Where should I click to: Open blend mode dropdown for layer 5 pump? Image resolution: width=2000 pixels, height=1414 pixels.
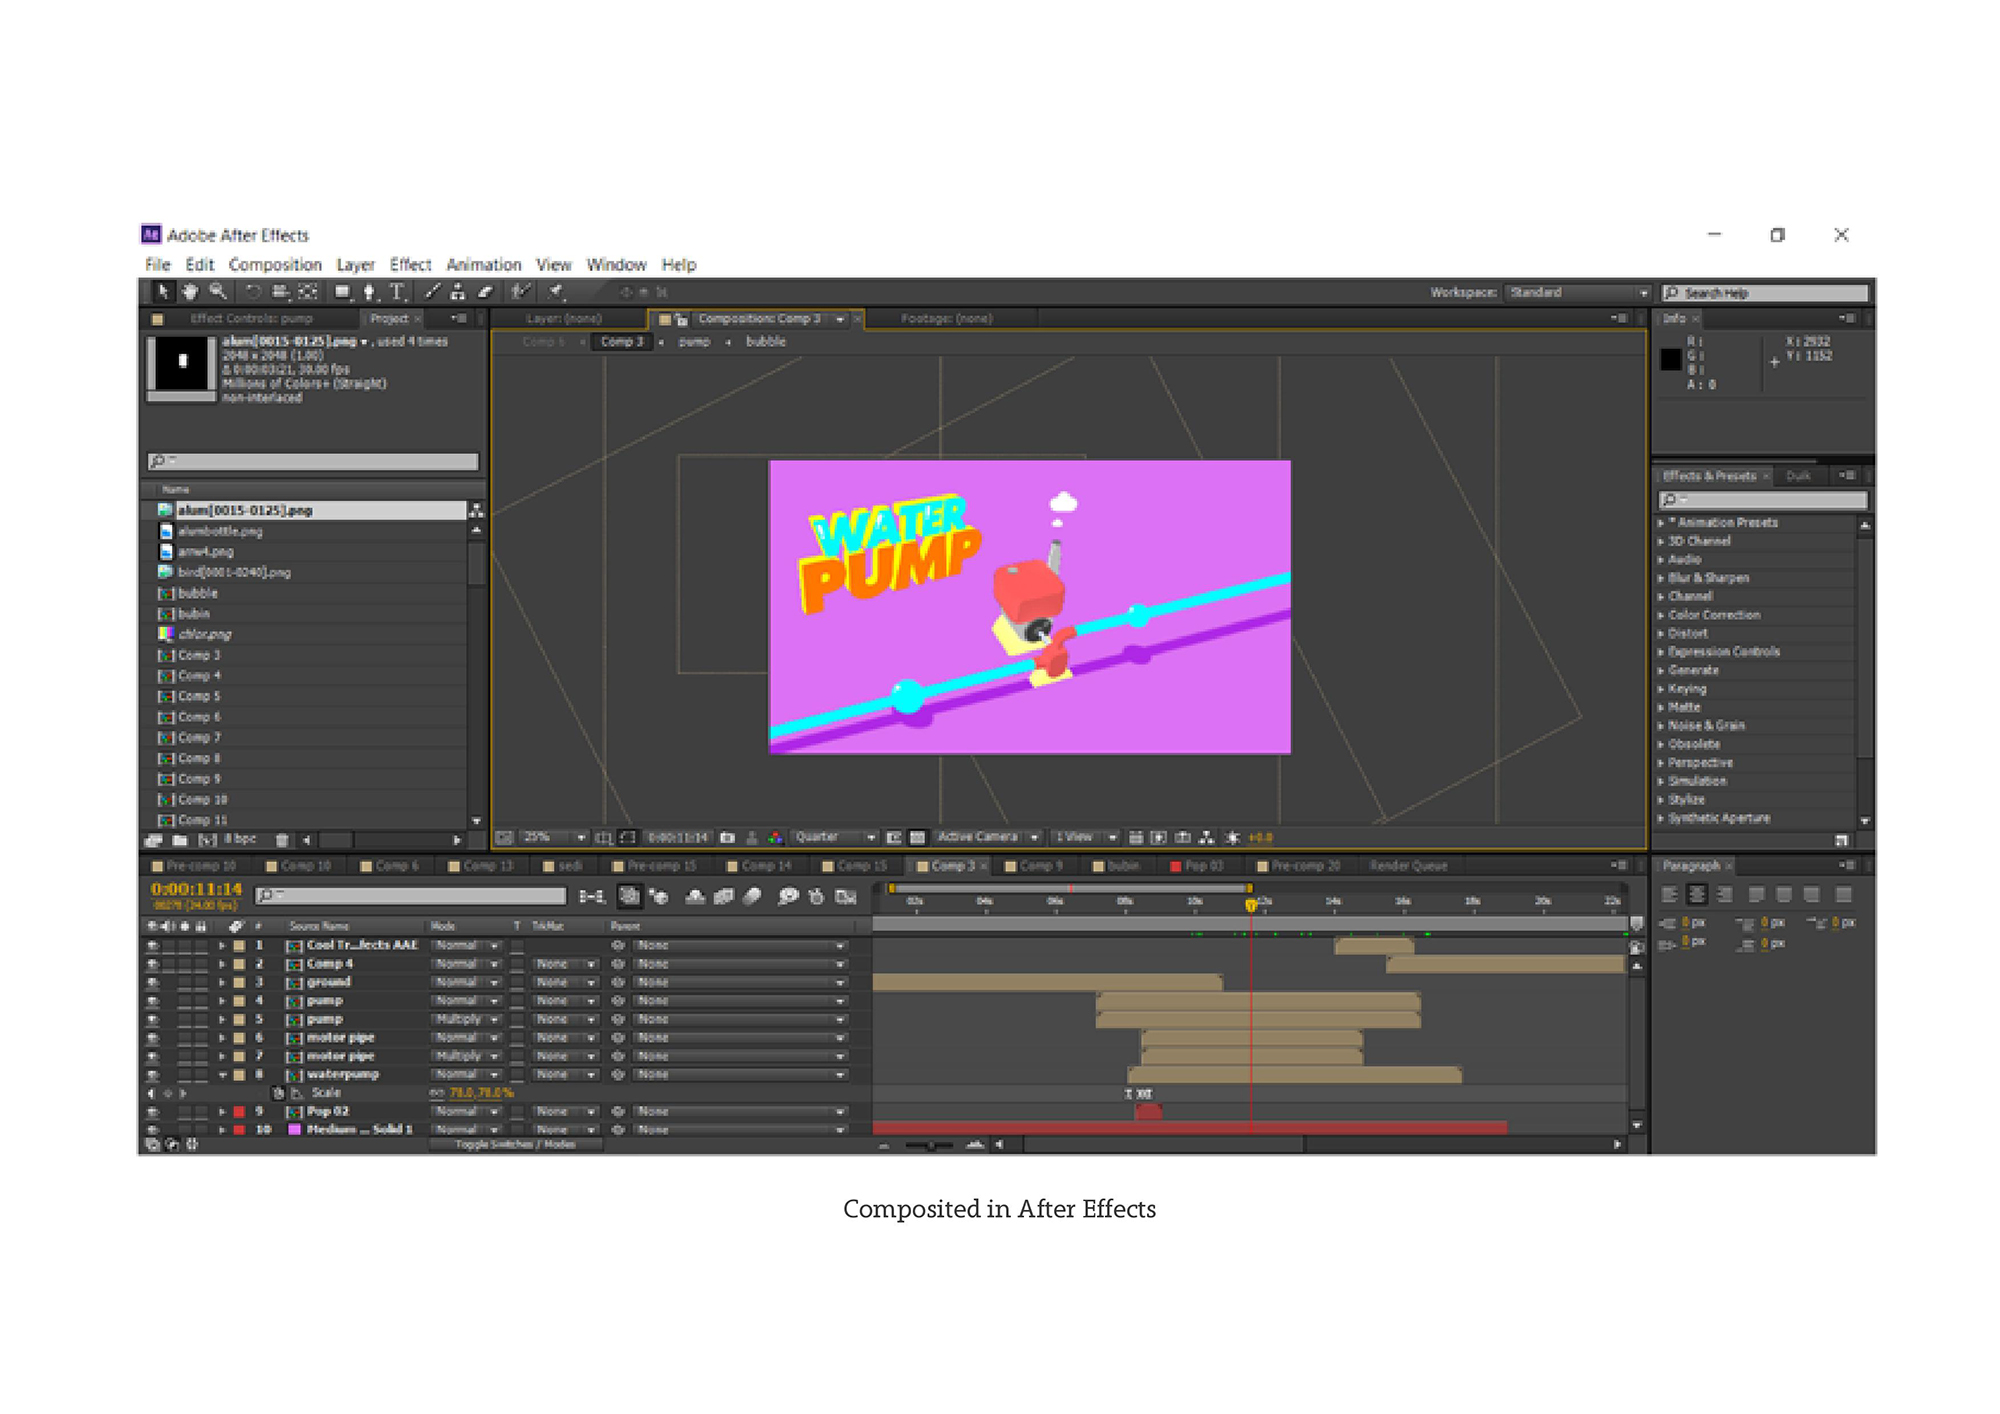(466, 1019)
